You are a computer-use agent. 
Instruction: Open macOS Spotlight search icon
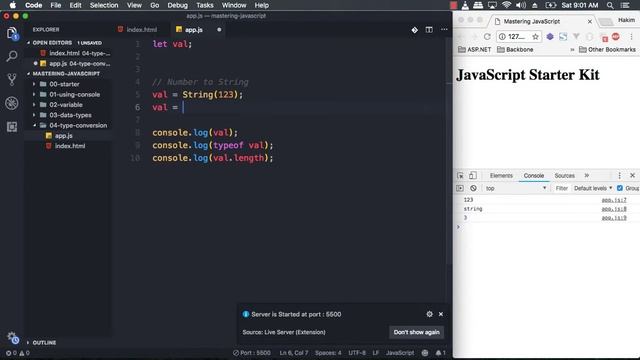[x=610, y=5]
